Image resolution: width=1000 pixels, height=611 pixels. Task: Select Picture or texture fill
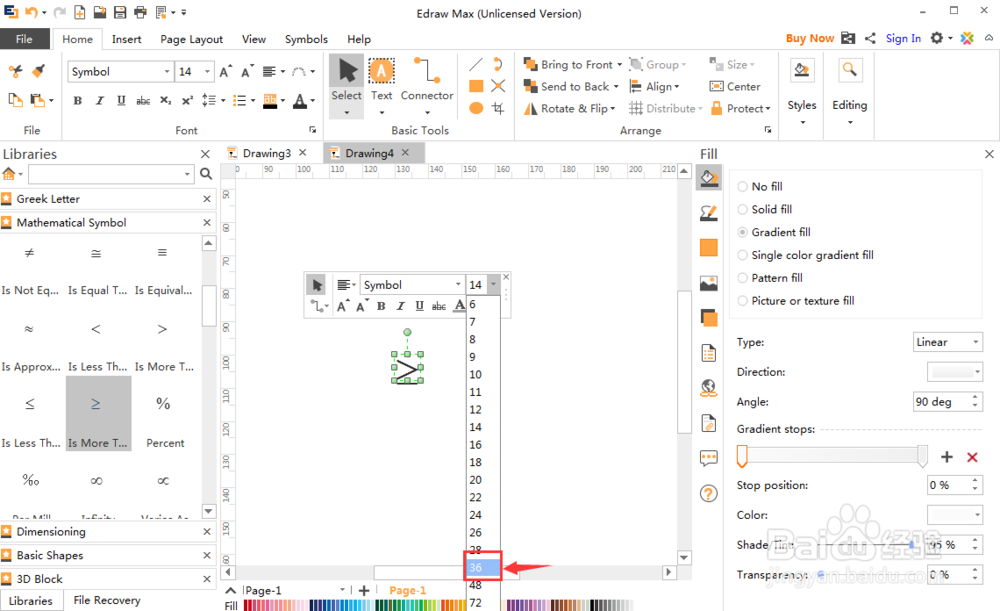tap(796, 301)
